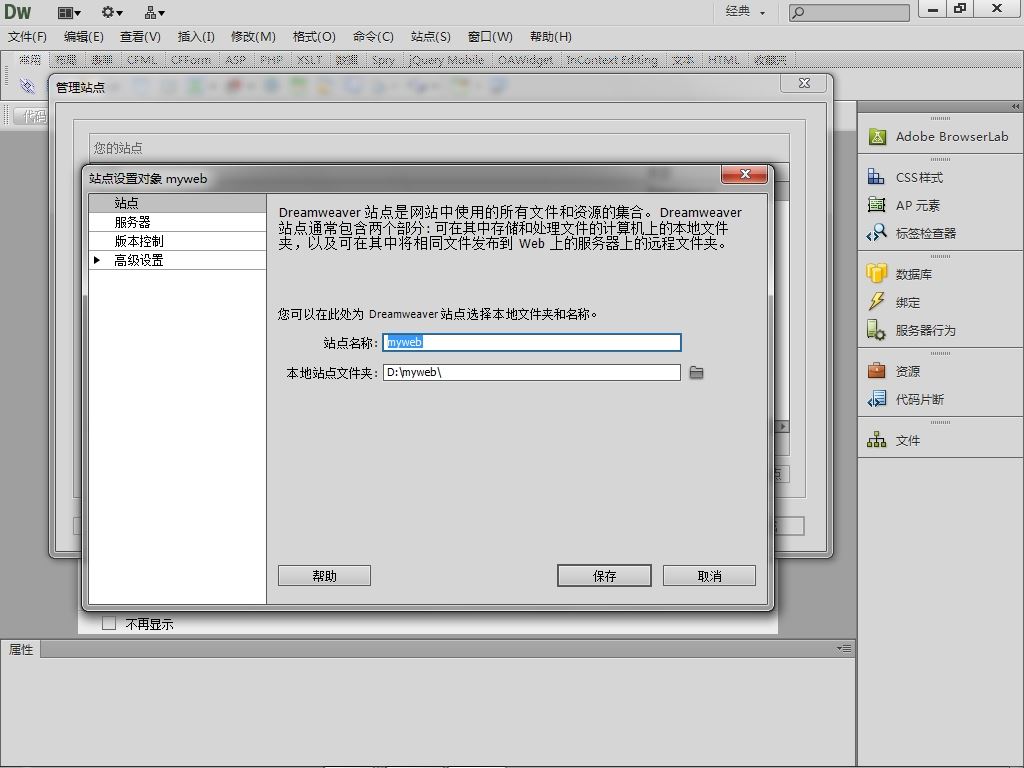Open the 属性 panel options menu
Viewport: 1024px width, 768px height.
844,648
